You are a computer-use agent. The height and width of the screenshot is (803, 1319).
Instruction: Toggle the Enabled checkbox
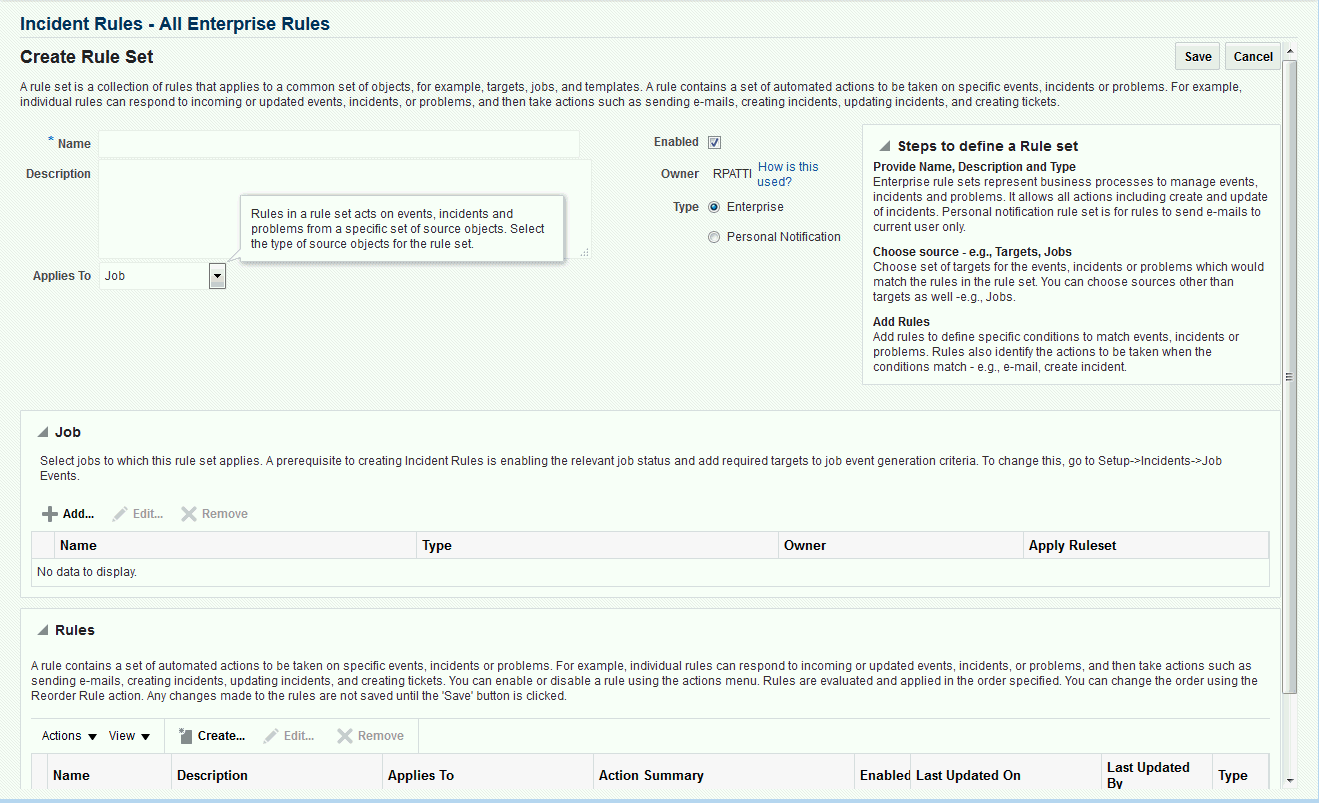(714, 142)
